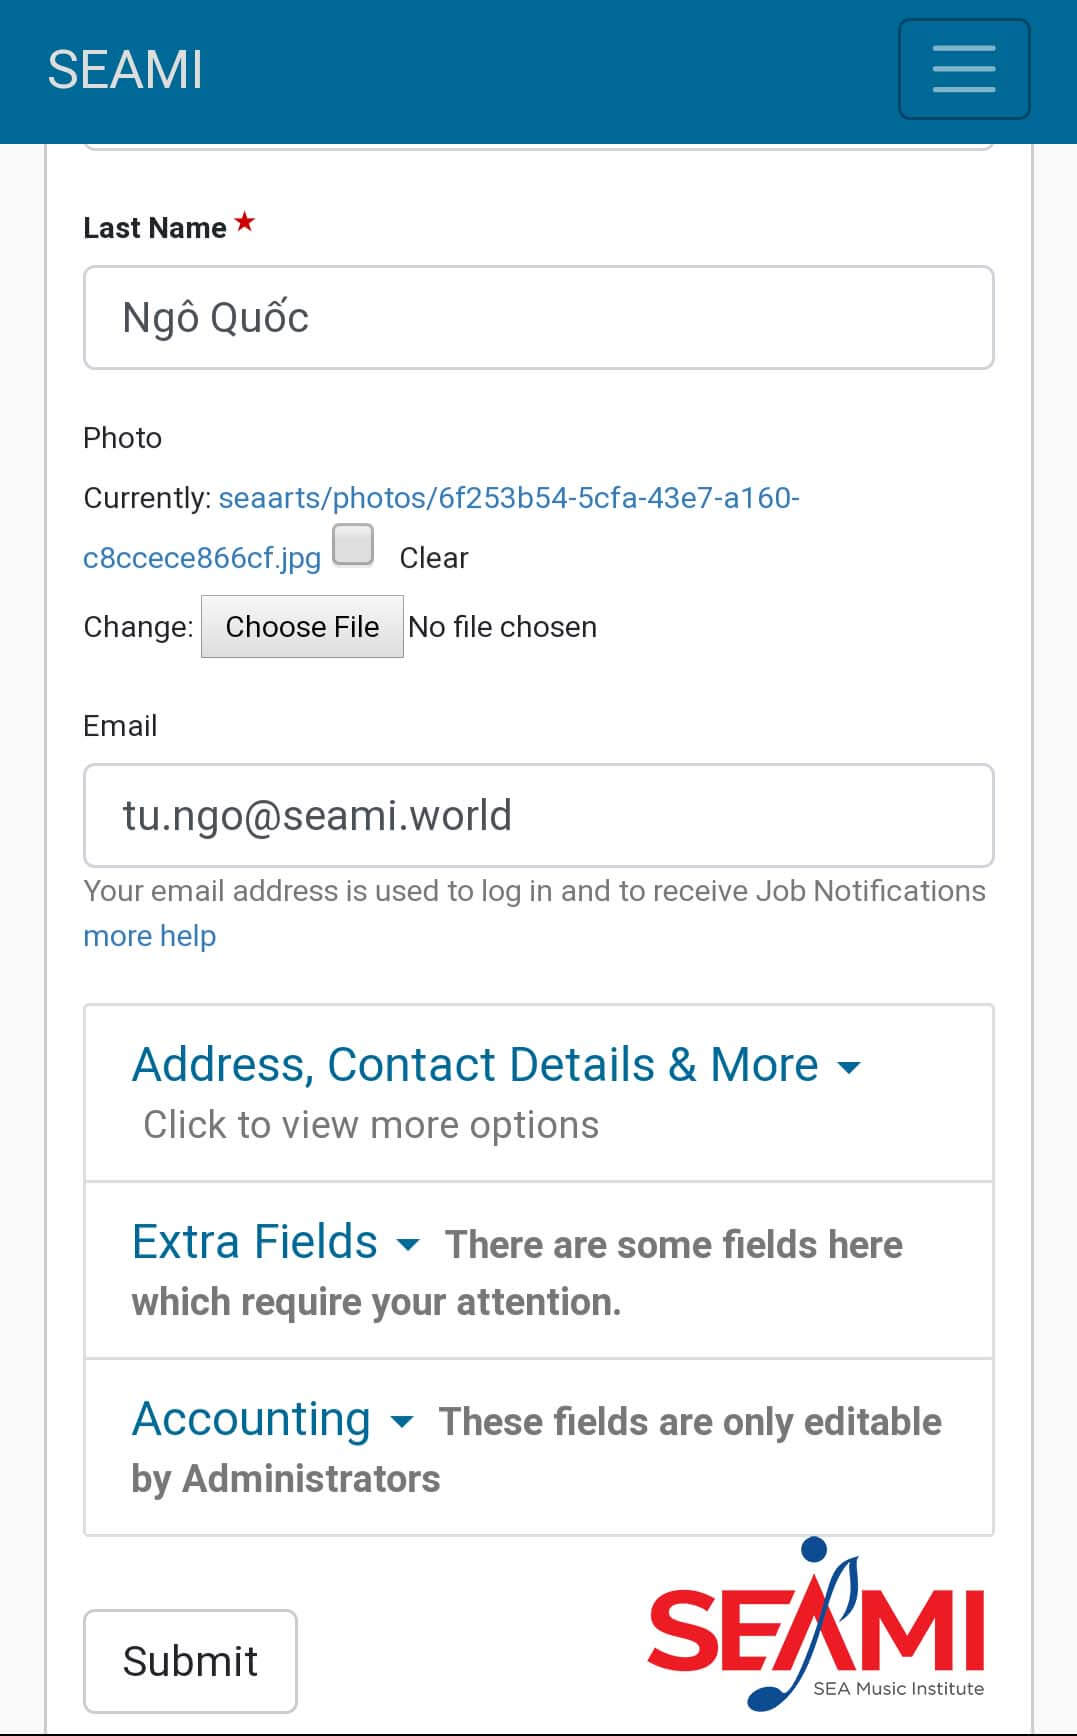The image size is (1077, 1736).
Task: Tick the Clear photo checkbox
Action: click(x=353, y=546)
